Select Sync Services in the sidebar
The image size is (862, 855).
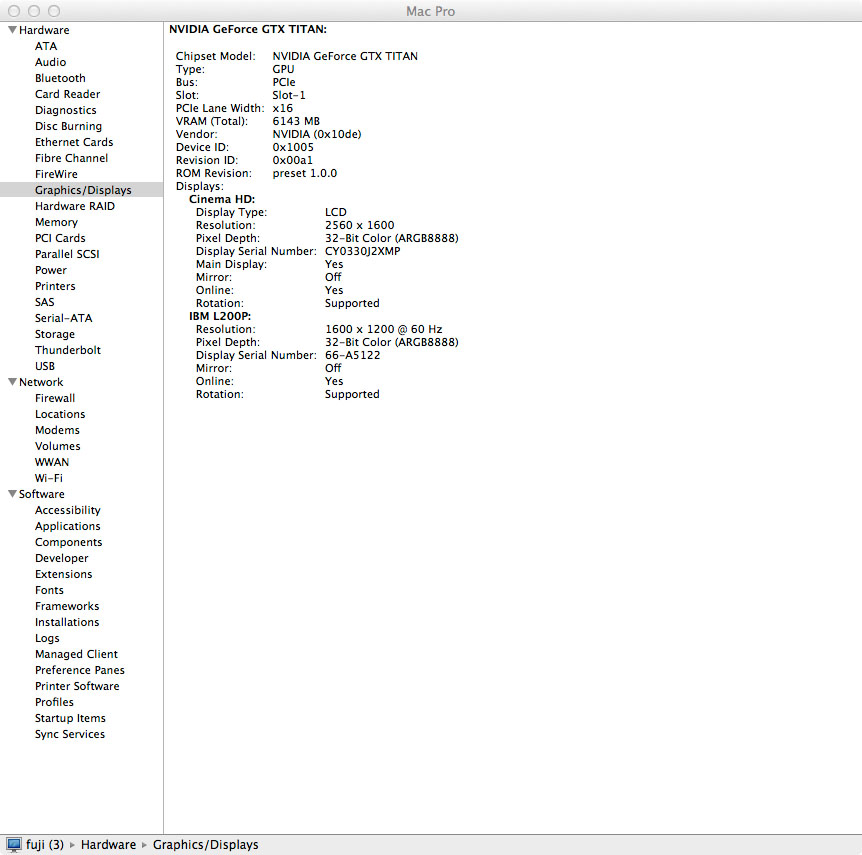point(69,733)
